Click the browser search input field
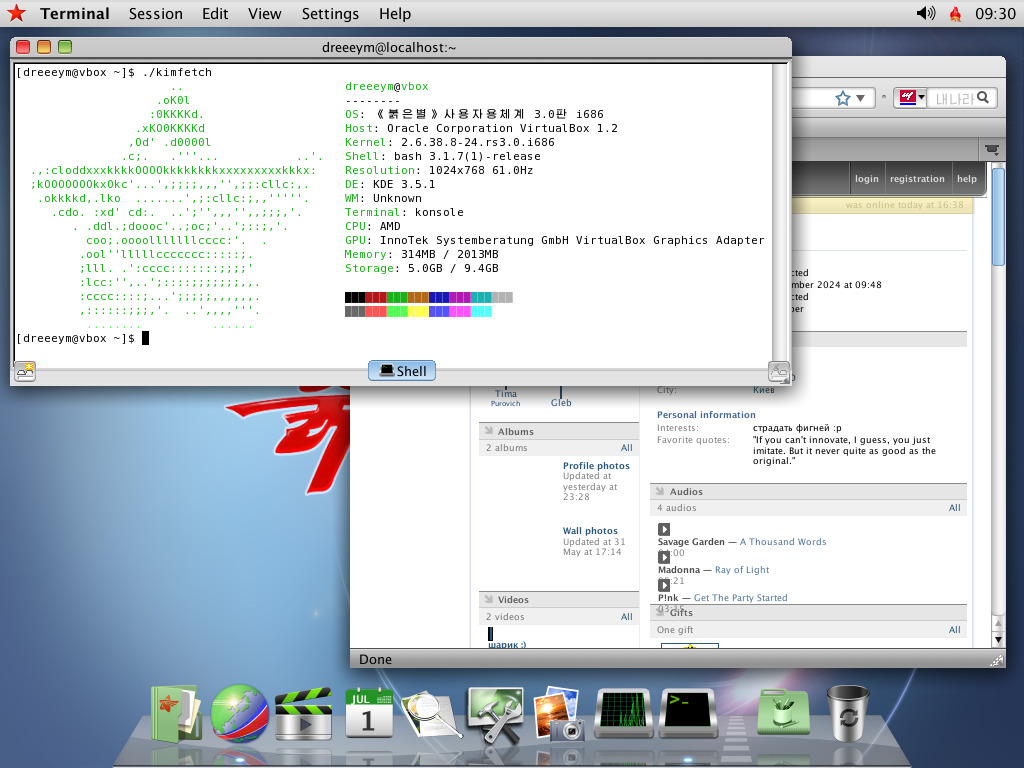This screenshot has width=1024, height=768. point(953,98)
